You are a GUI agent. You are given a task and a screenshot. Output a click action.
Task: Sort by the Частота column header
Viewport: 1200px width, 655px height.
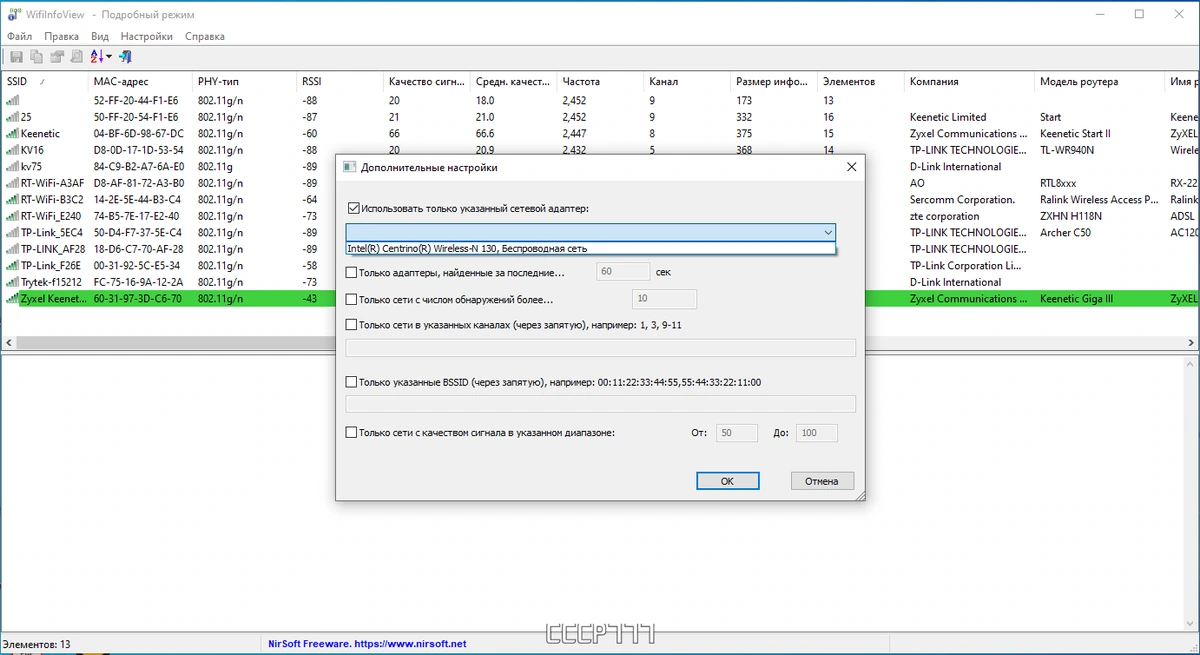[x=600, y=82]
